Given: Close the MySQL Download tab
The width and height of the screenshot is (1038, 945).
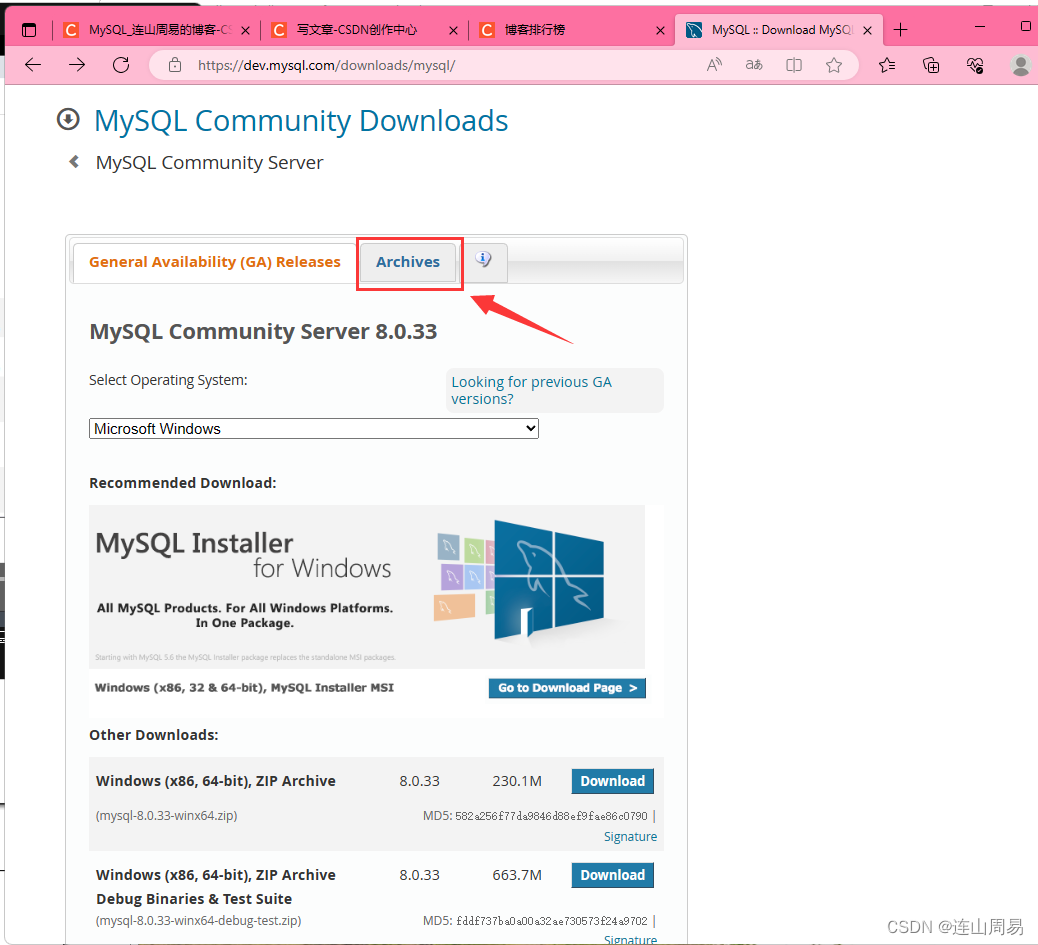Looking at the screenshot, I should pos(868,30).
